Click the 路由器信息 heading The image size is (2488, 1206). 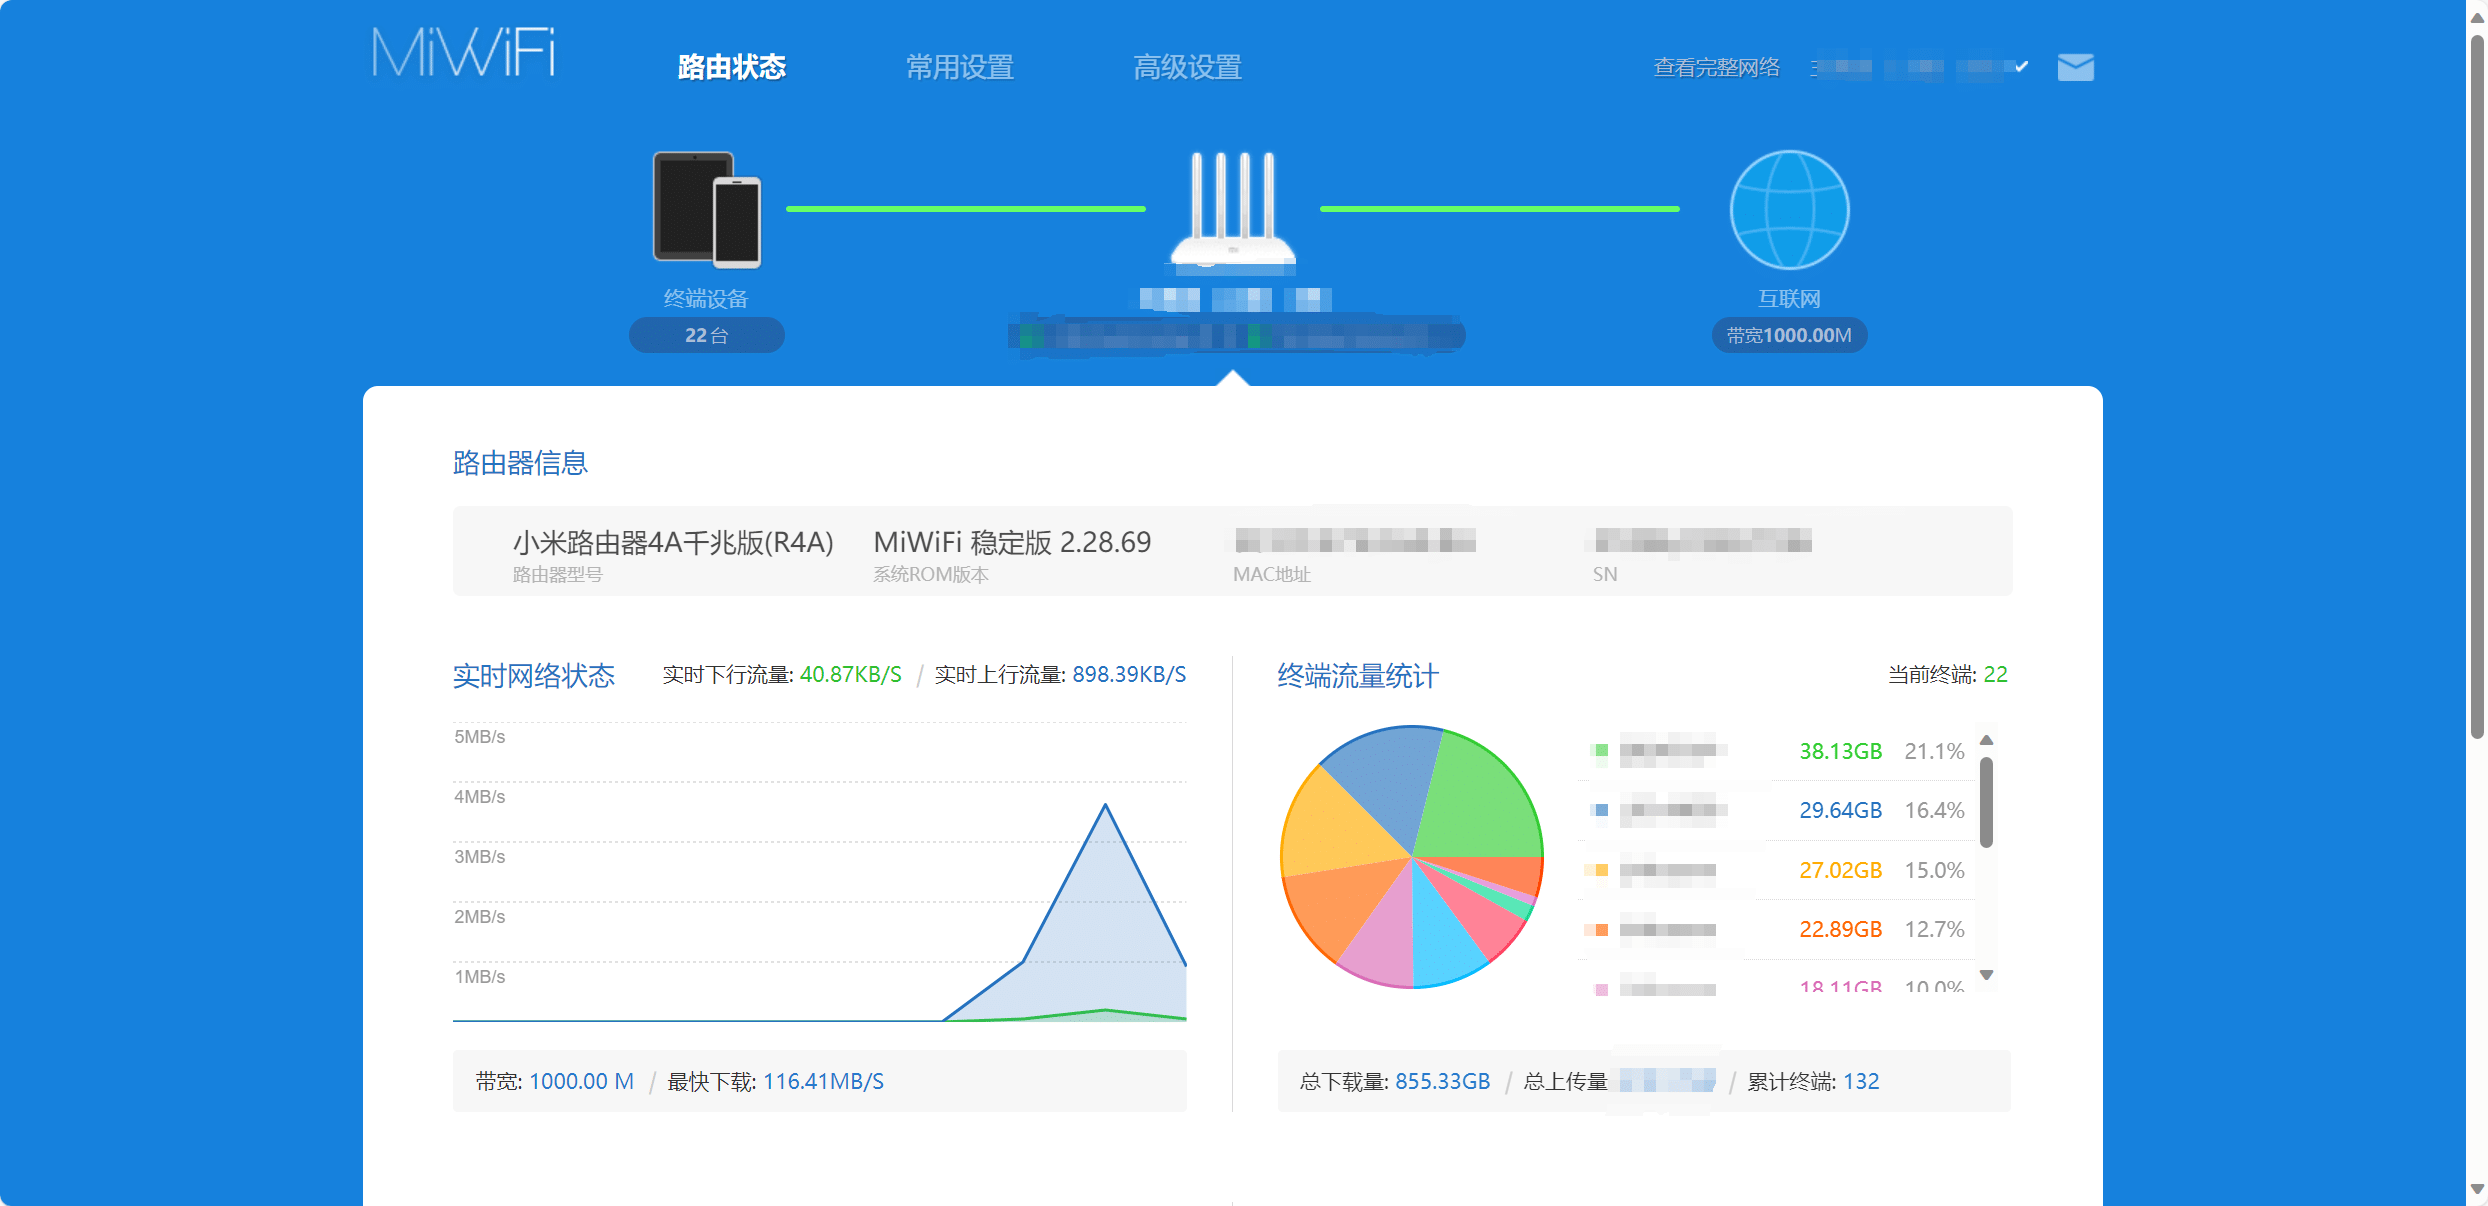pos(520,462)
